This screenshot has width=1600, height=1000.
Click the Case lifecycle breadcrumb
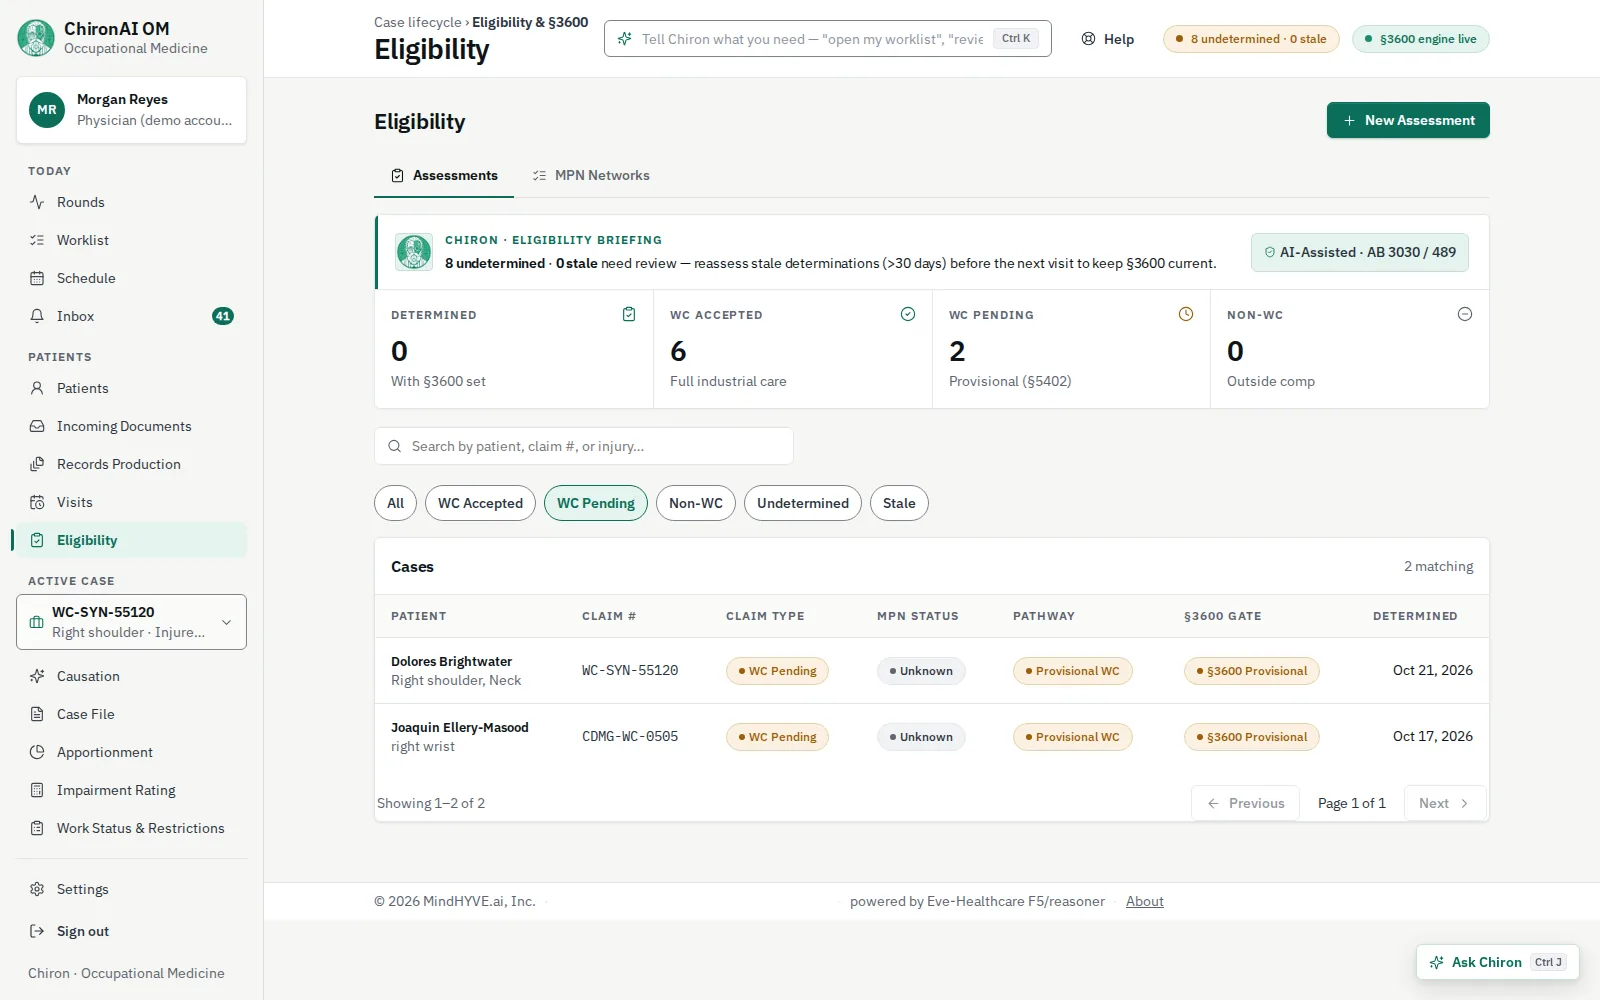pyautogui.click(x=418, y=22)
